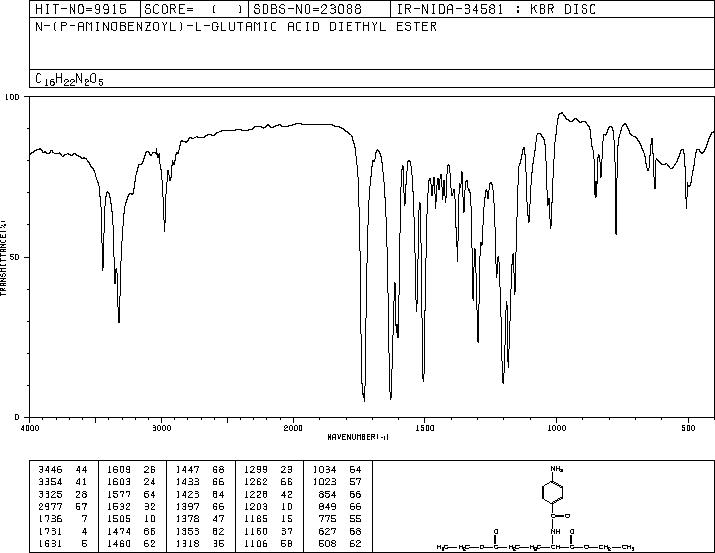Select peak table entry 1433
The image size is (715, 553).
coord(187,481)
